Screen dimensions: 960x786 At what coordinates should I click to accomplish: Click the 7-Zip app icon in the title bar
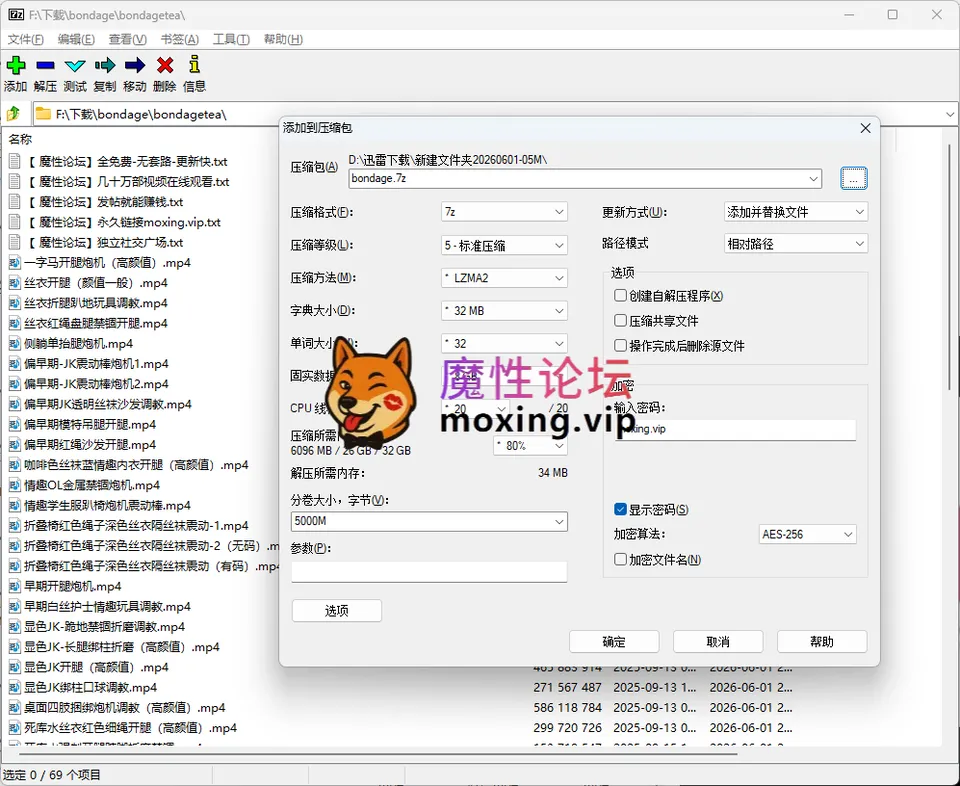pyautogui.click(x=16, y=15)
